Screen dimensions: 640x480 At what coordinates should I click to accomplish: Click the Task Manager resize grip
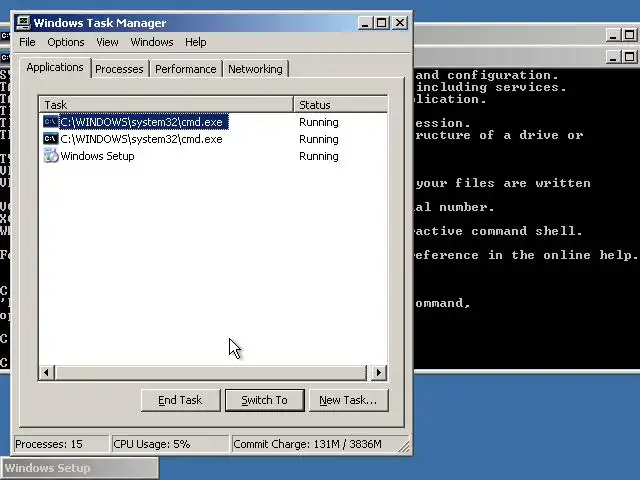pyautogui.click(x=404, y=447)
